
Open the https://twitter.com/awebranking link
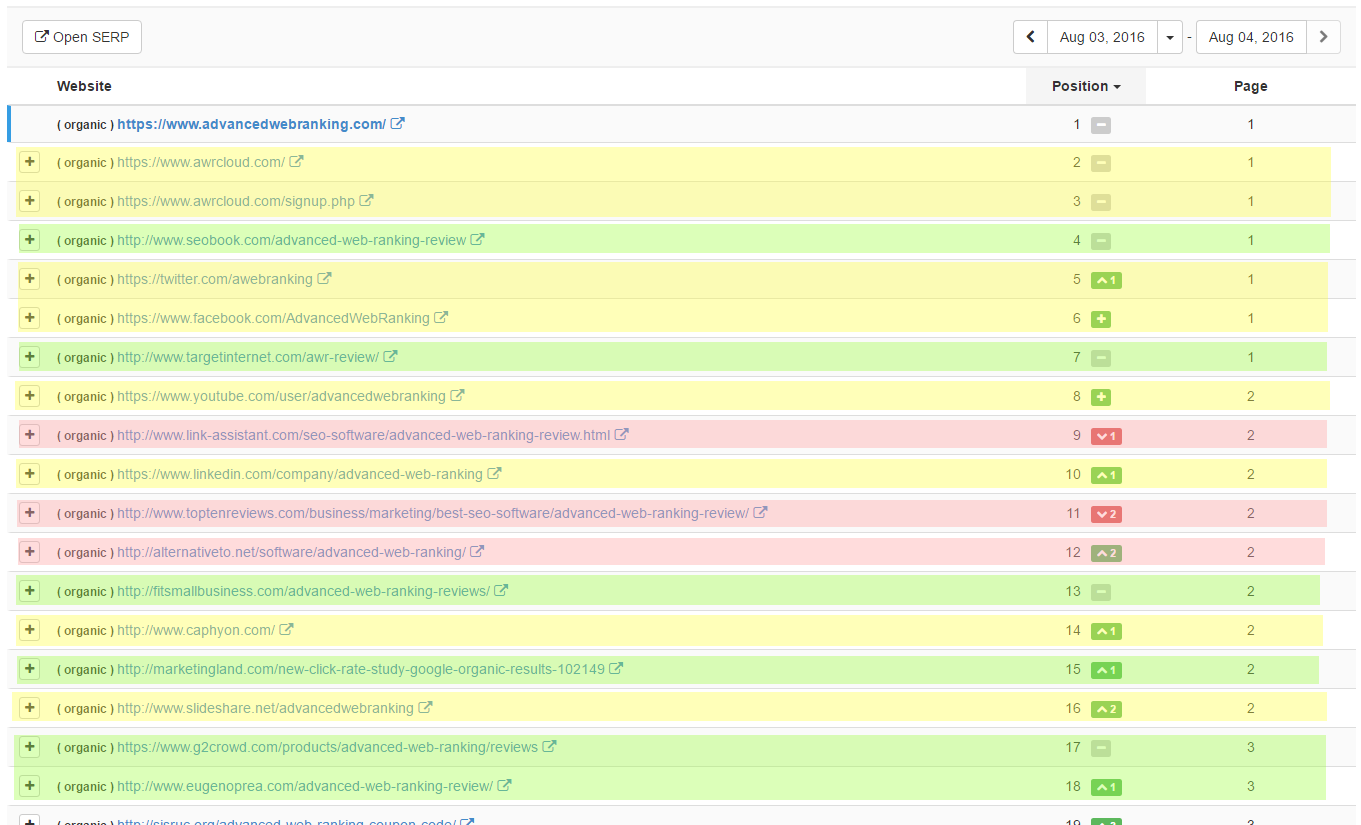(x=215, y=279)
